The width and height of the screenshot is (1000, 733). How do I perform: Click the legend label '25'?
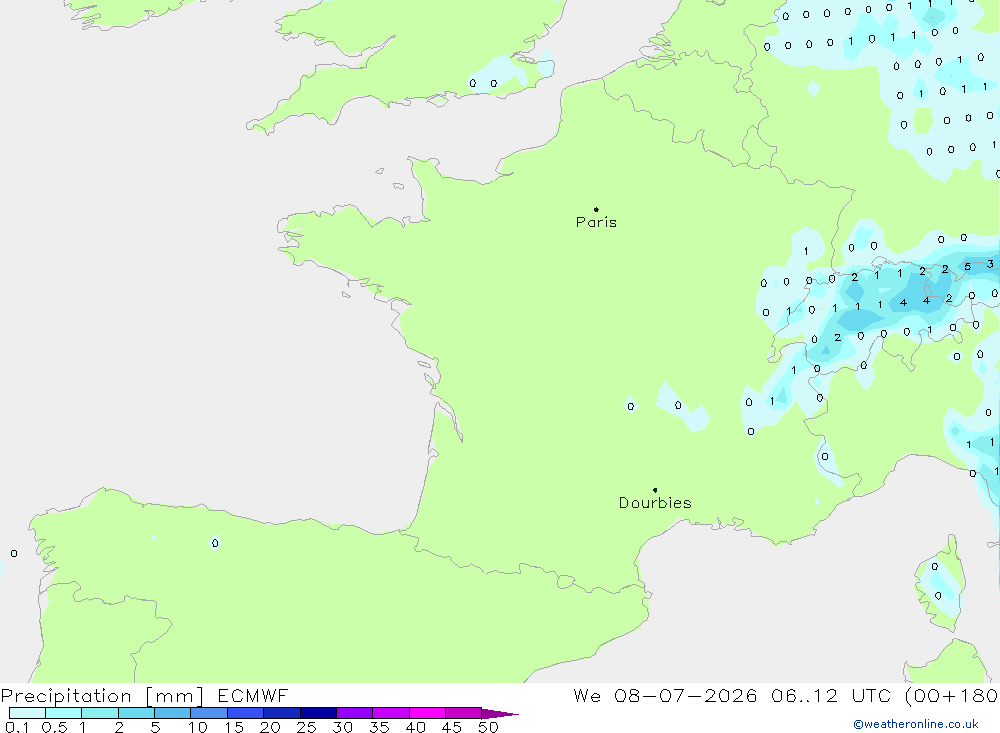click(x=306, y=727)
